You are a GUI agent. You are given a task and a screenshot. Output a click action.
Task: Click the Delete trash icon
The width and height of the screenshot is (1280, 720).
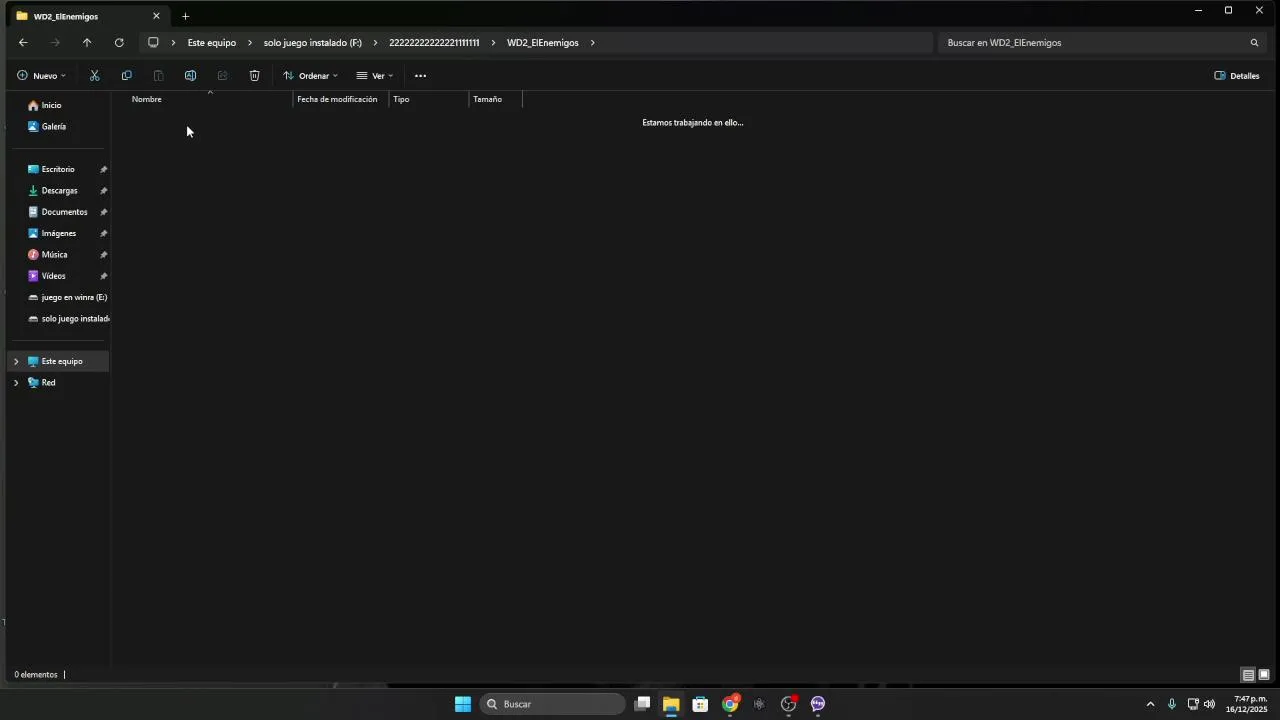coord(254,76)
